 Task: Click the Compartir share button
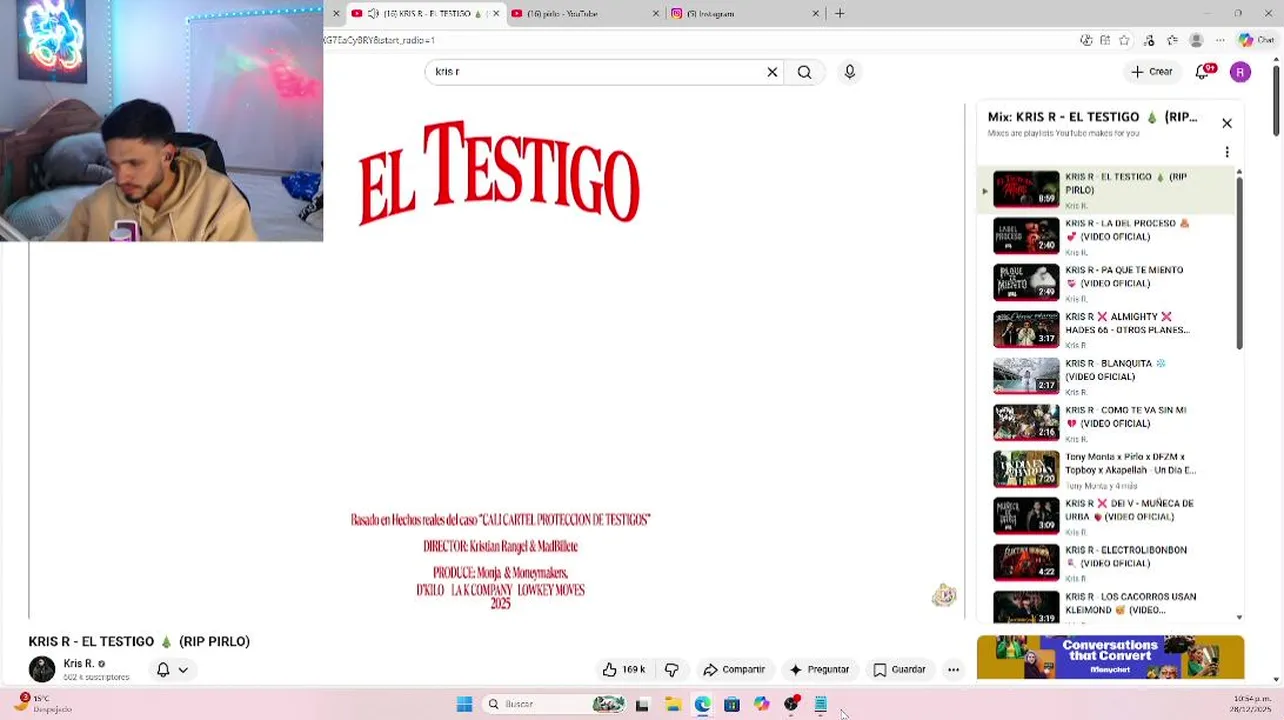coord(734,670)
